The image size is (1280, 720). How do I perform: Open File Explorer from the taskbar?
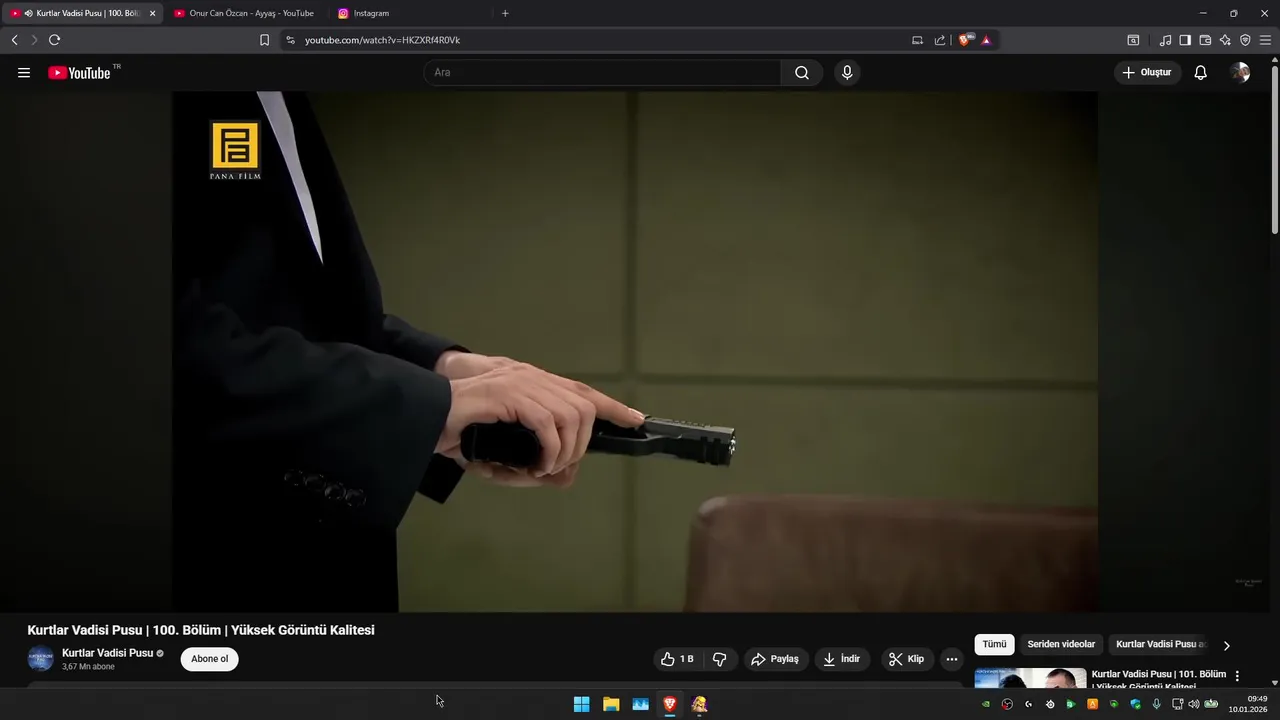(x=611, y=704)
